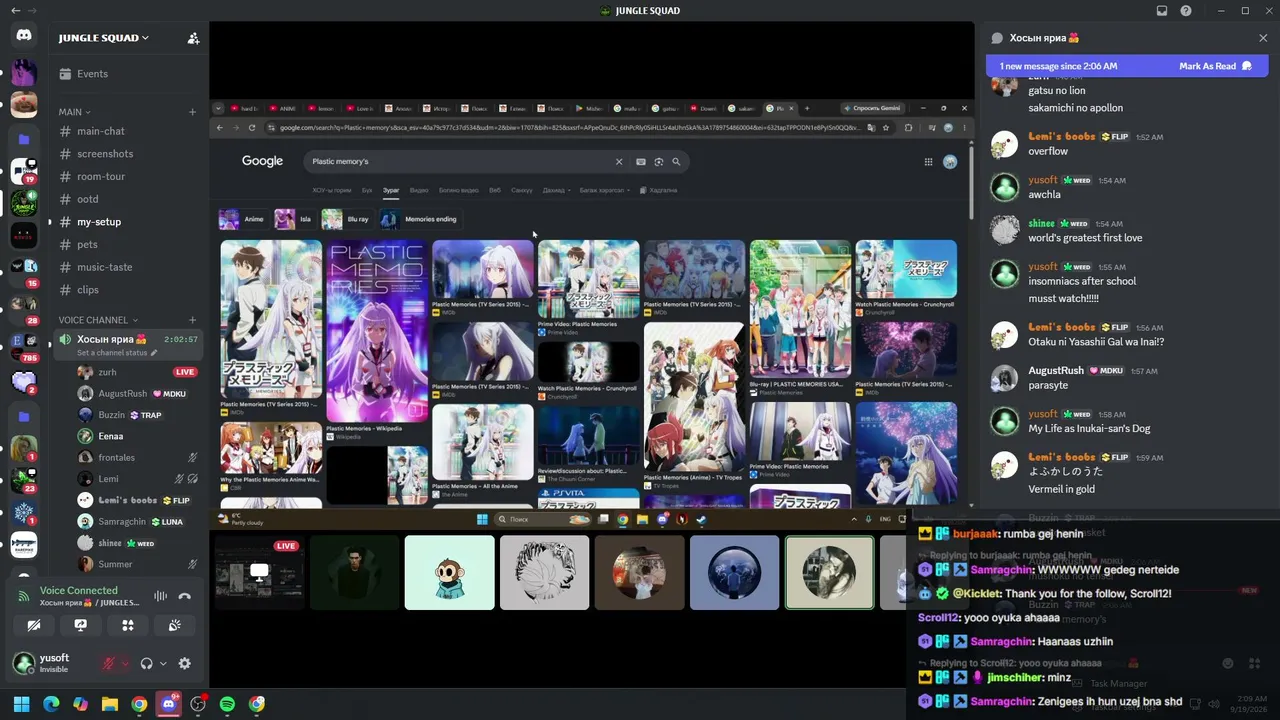Open User Settings gear
Viewport: 1280px width, 720px height.
pyautogui.click(x=184, y=663)
